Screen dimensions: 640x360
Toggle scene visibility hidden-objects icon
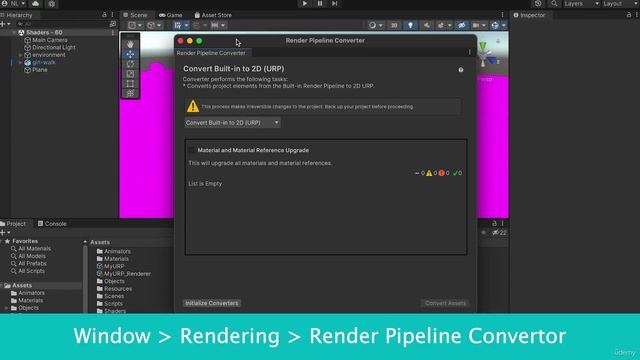(462, 25)
